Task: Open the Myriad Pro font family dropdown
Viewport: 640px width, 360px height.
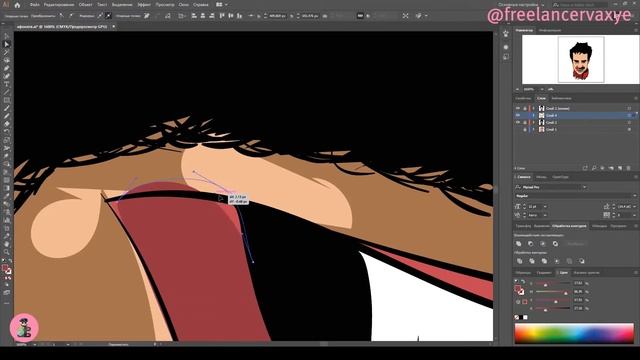Action: pyautogui.click(x=585, y=187)
